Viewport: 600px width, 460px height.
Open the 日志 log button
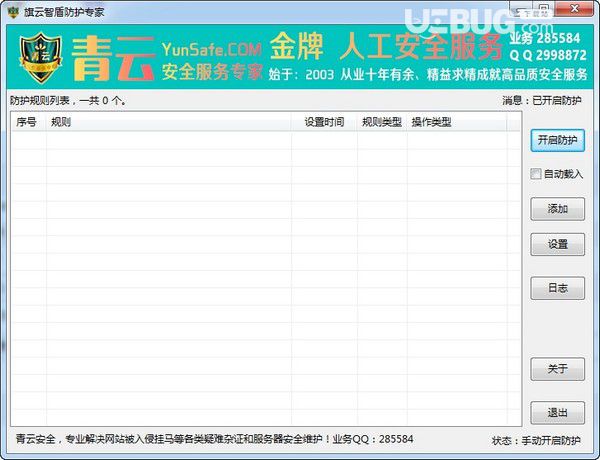click(x=558, y=288)
